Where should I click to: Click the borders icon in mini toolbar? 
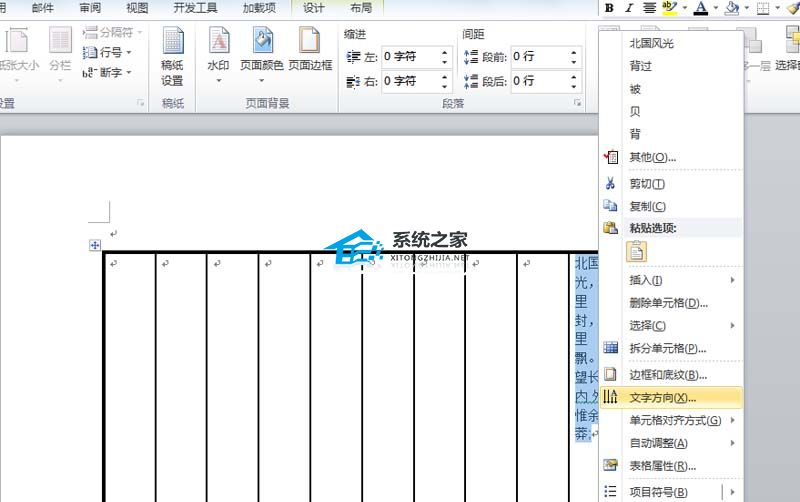[763, 8]
